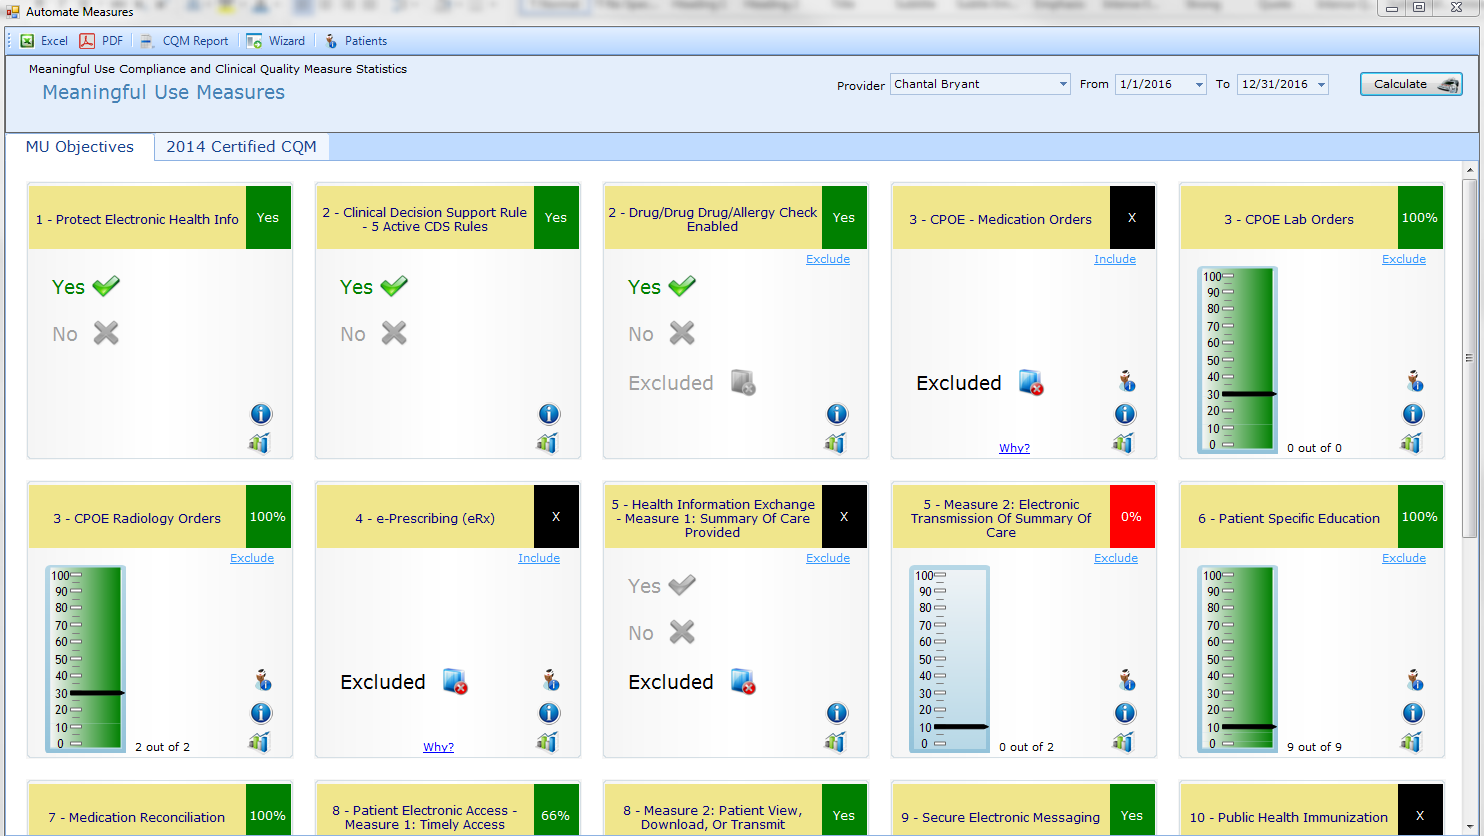
Task: Select the MU Objectives tab
Action: tap(80, 147)
